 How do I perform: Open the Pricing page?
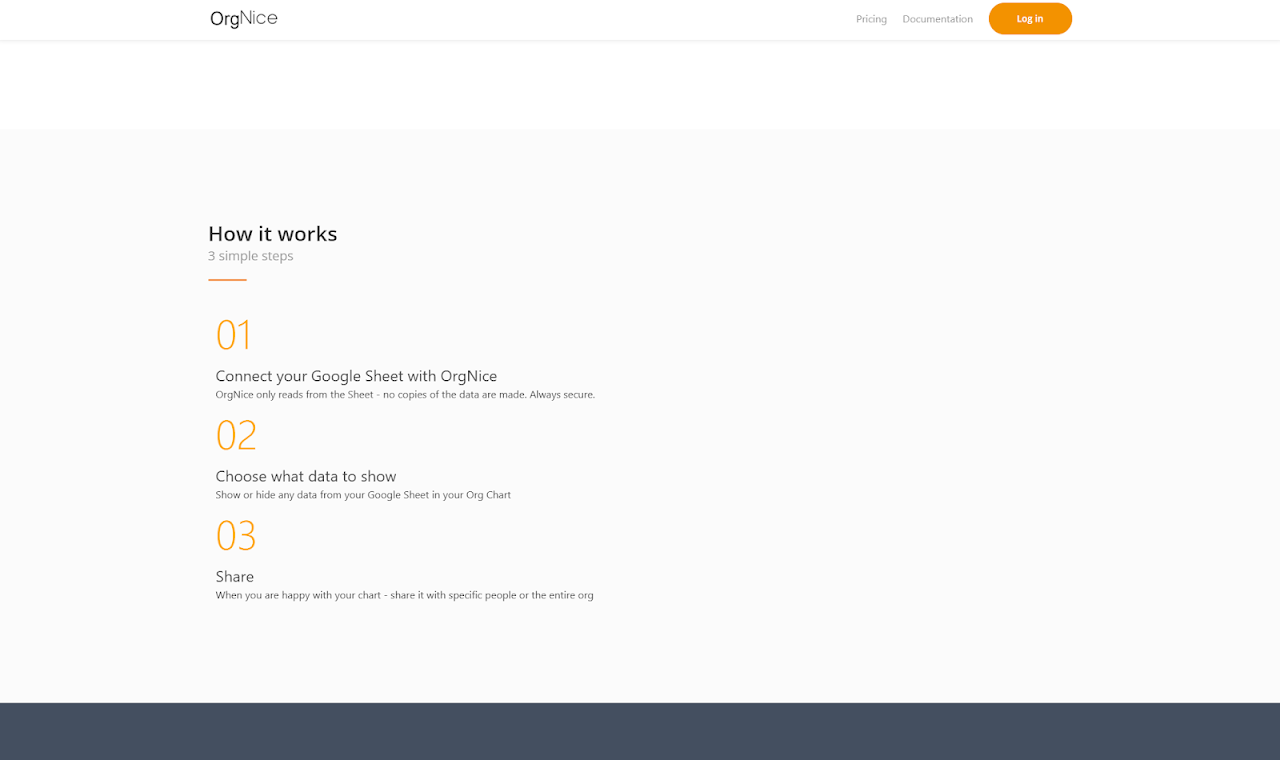(x=871, y=19)
